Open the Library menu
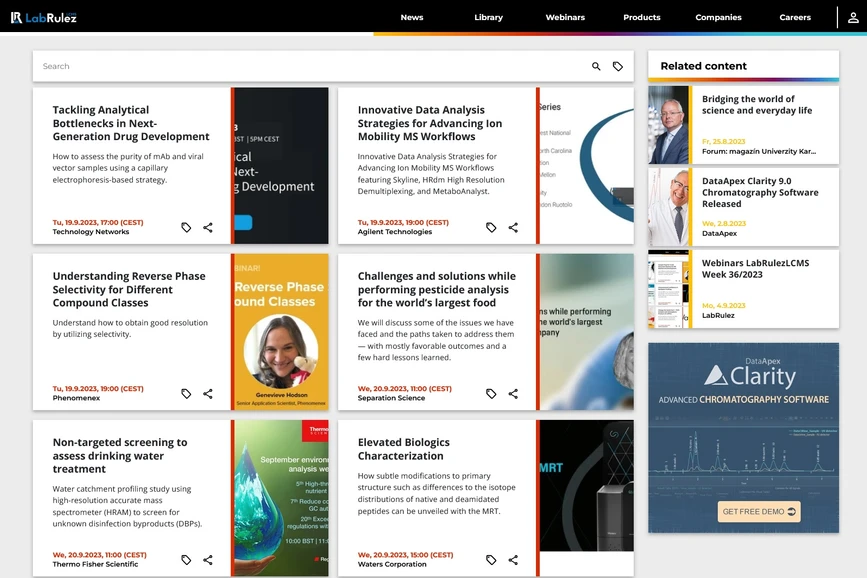Image resolution: width=867 pixels, height=578 pixels. coord(489,17)
